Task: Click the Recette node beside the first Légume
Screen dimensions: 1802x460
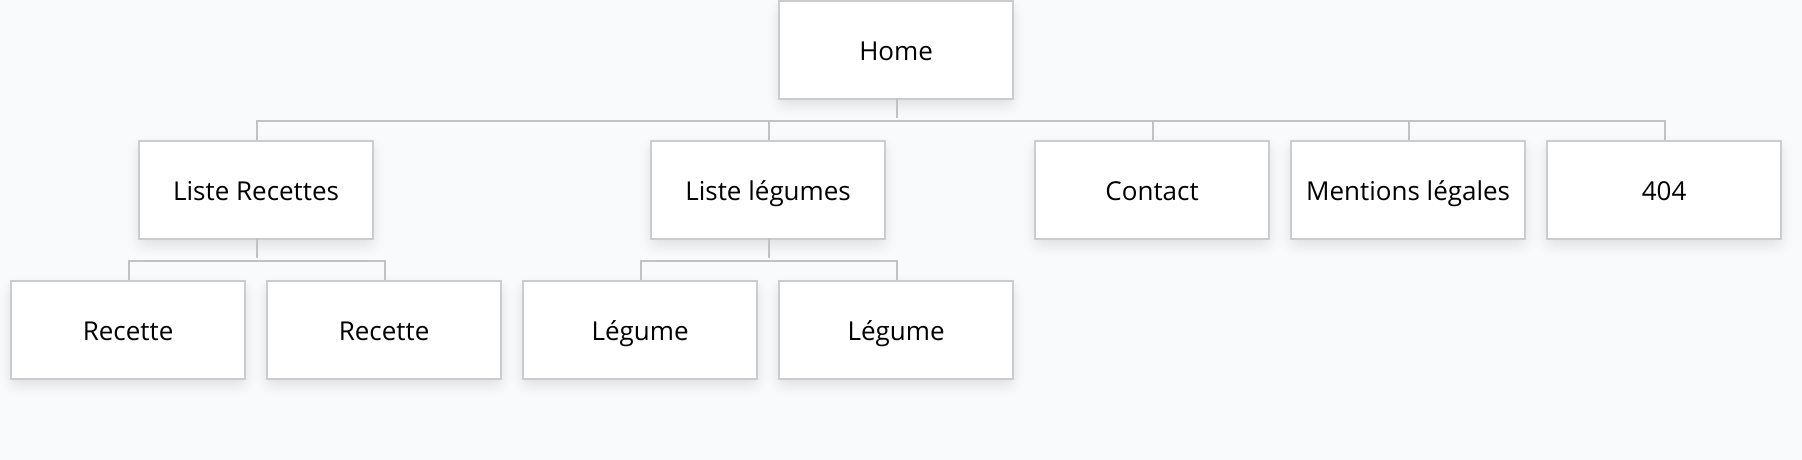Action: (x=384, y=330)
